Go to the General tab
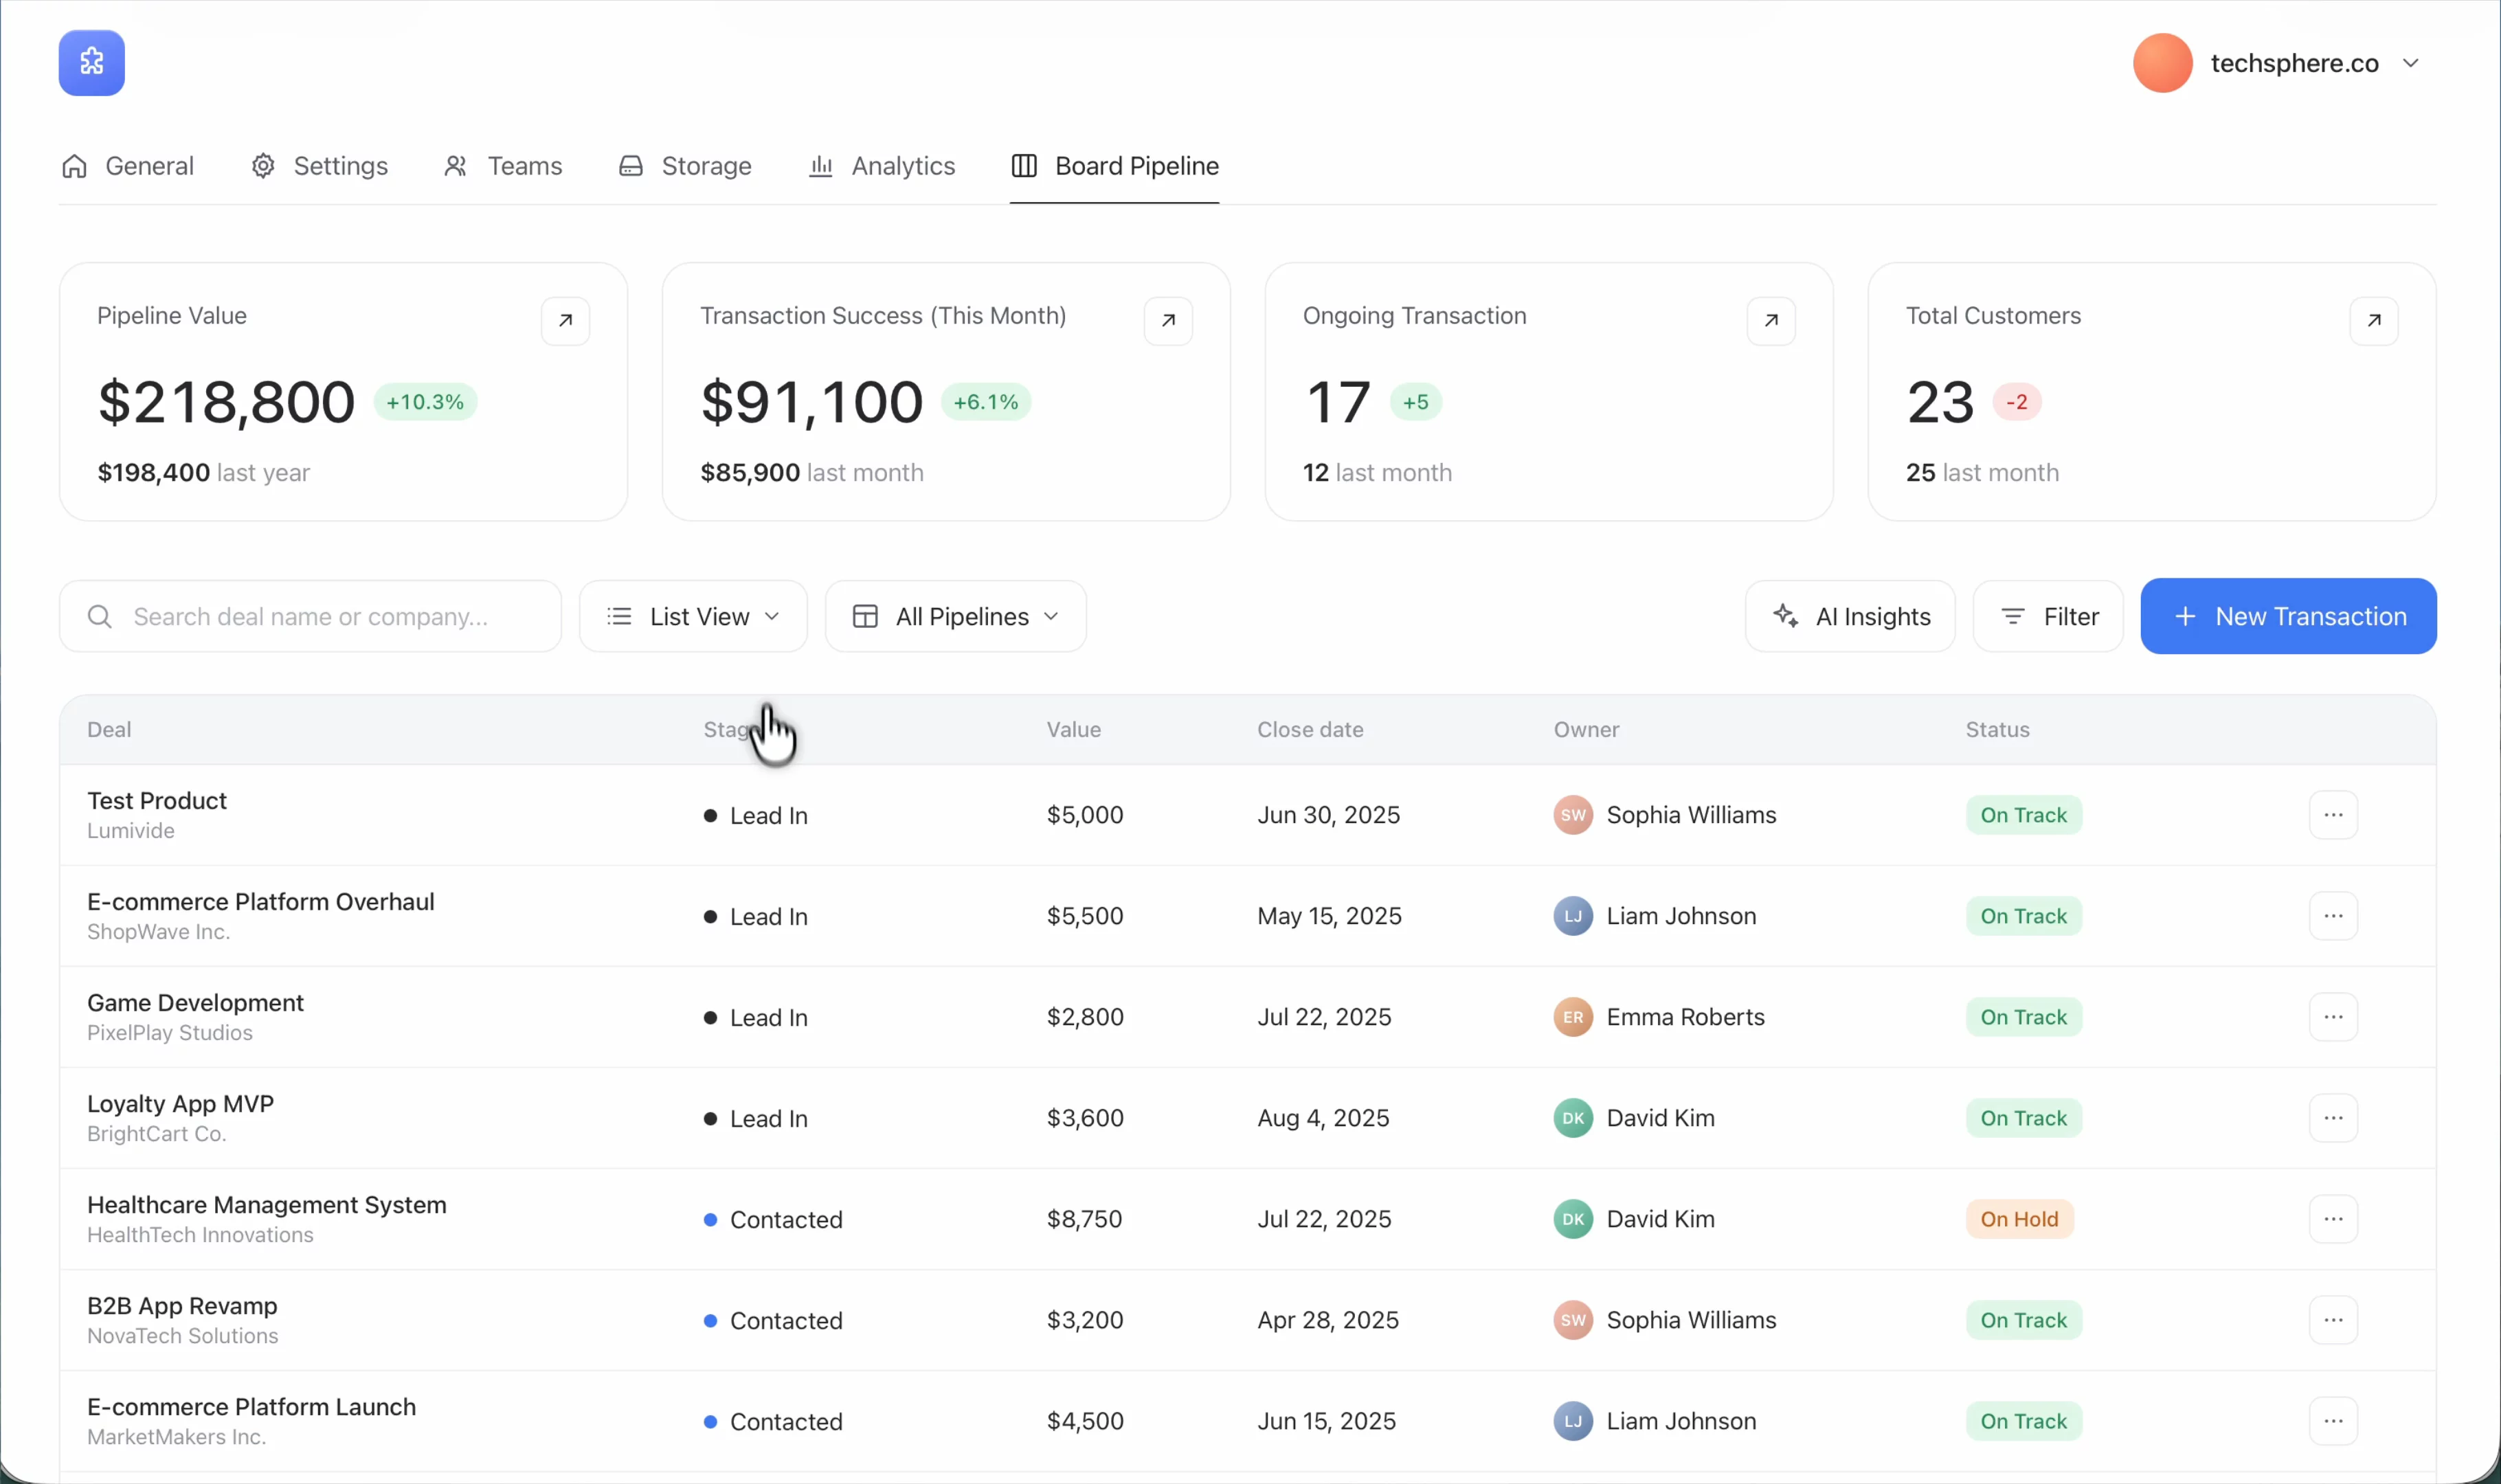2501x1484 pixels. click(x=128, y=166)
